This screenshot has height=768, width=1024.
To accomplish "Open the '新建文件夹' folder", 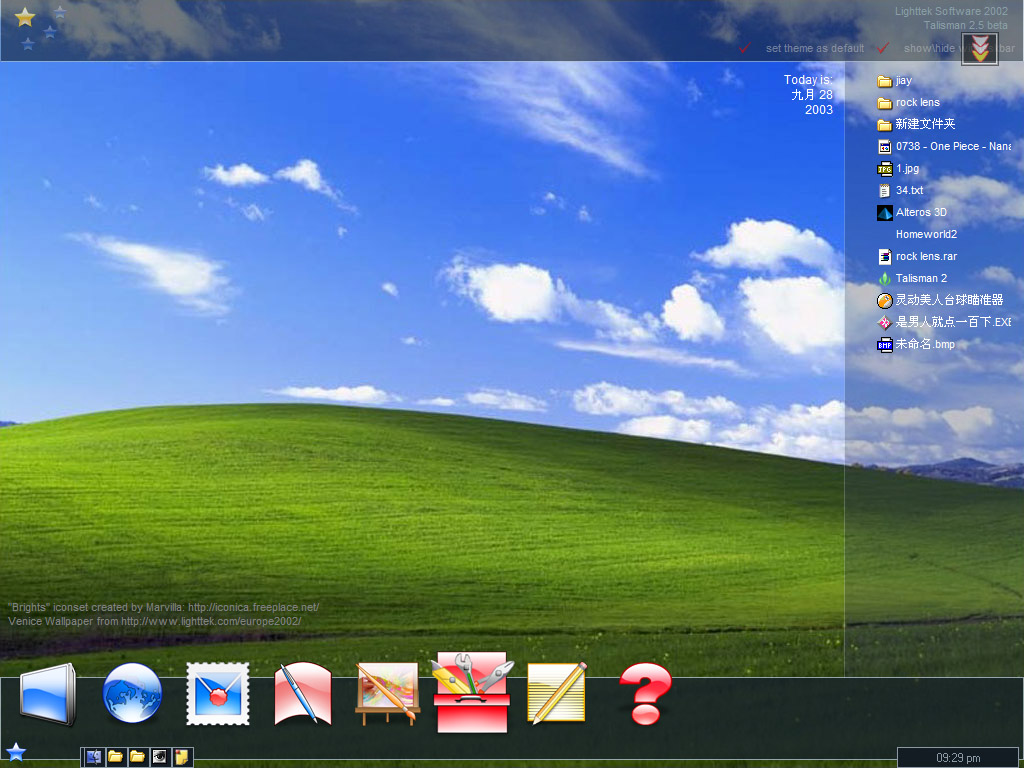I will click(x=916, y=124).
